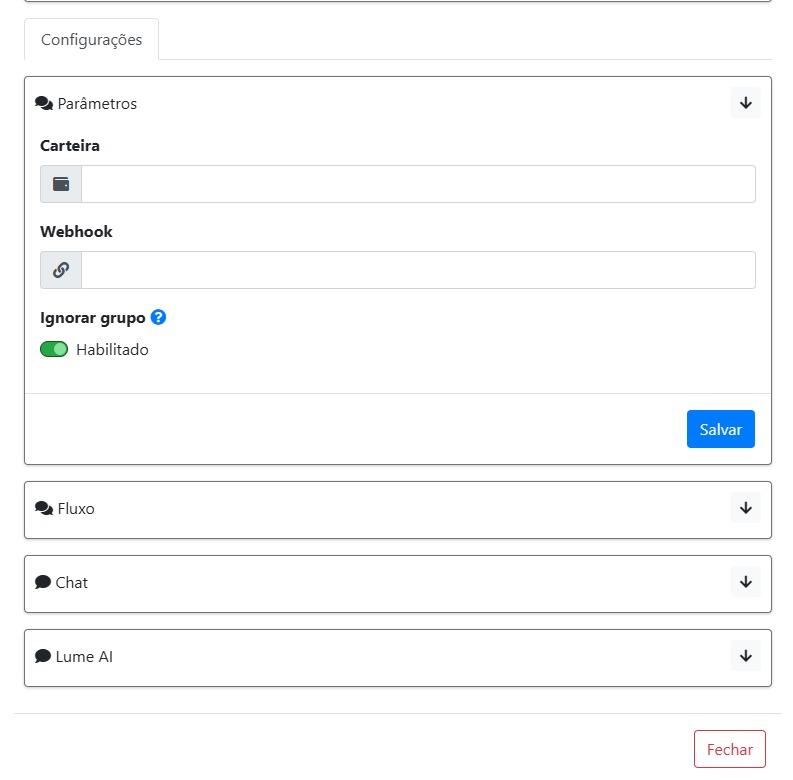The height and width of the screenshot is (780, 793).
Task: Close the dialog with Fechar button
Action: click(730, 749)
